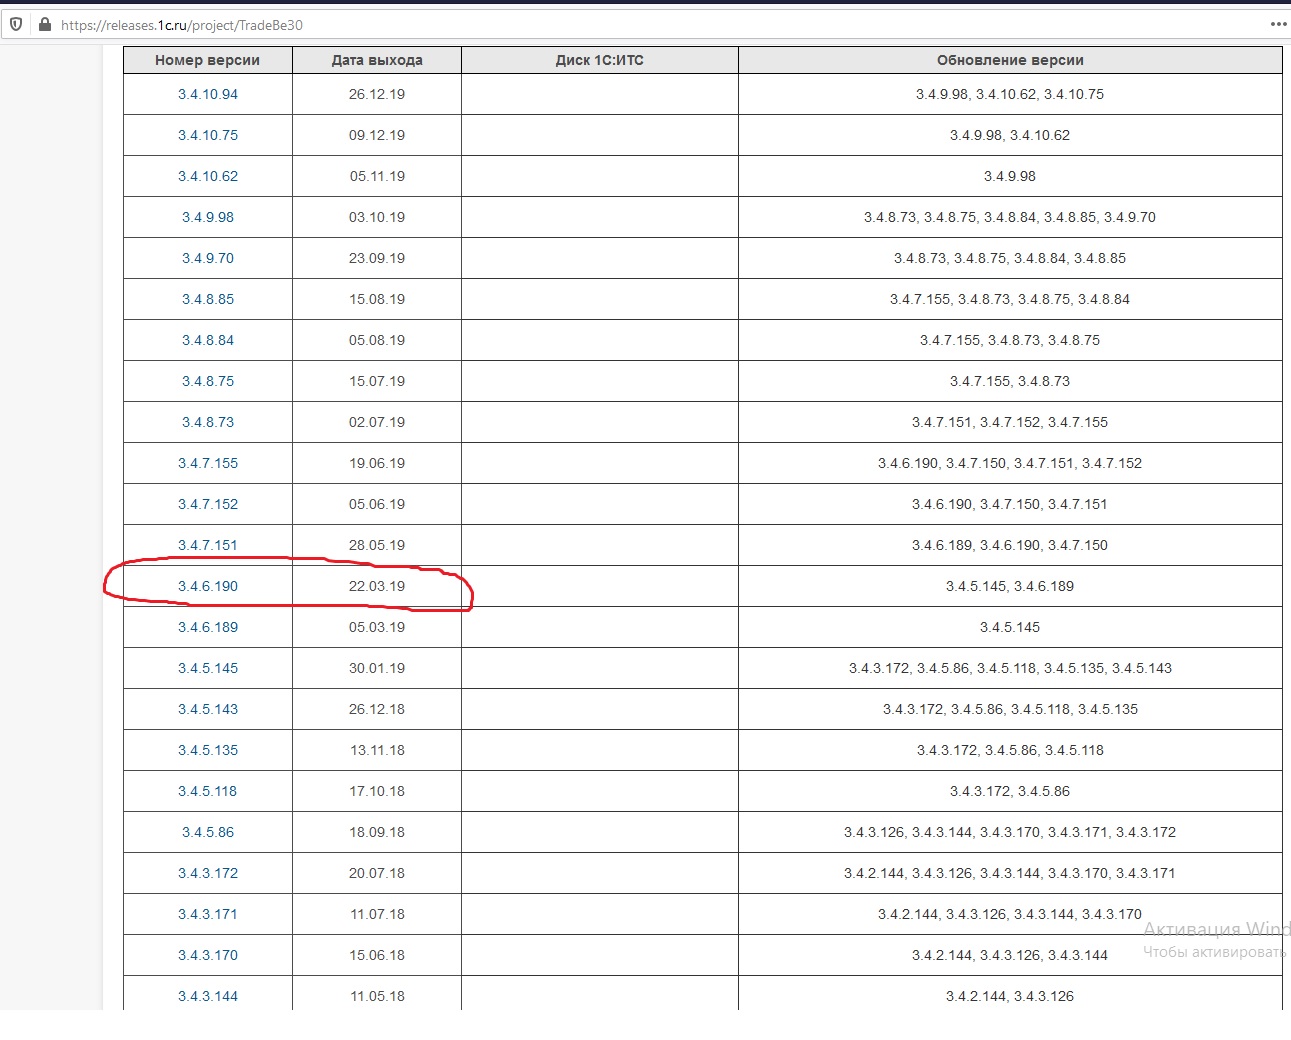The image size is (1291, 1040).
Task: Open version 3.4.7.155 link
Action: point(208,463)
